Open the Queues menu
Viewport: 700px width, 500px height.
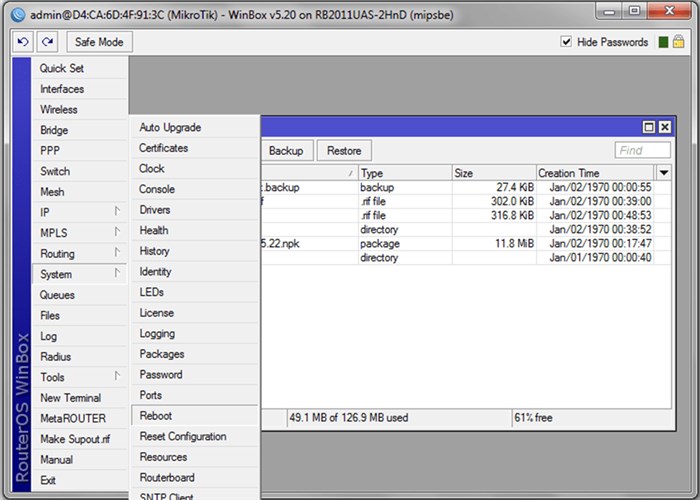coord(79,295)
